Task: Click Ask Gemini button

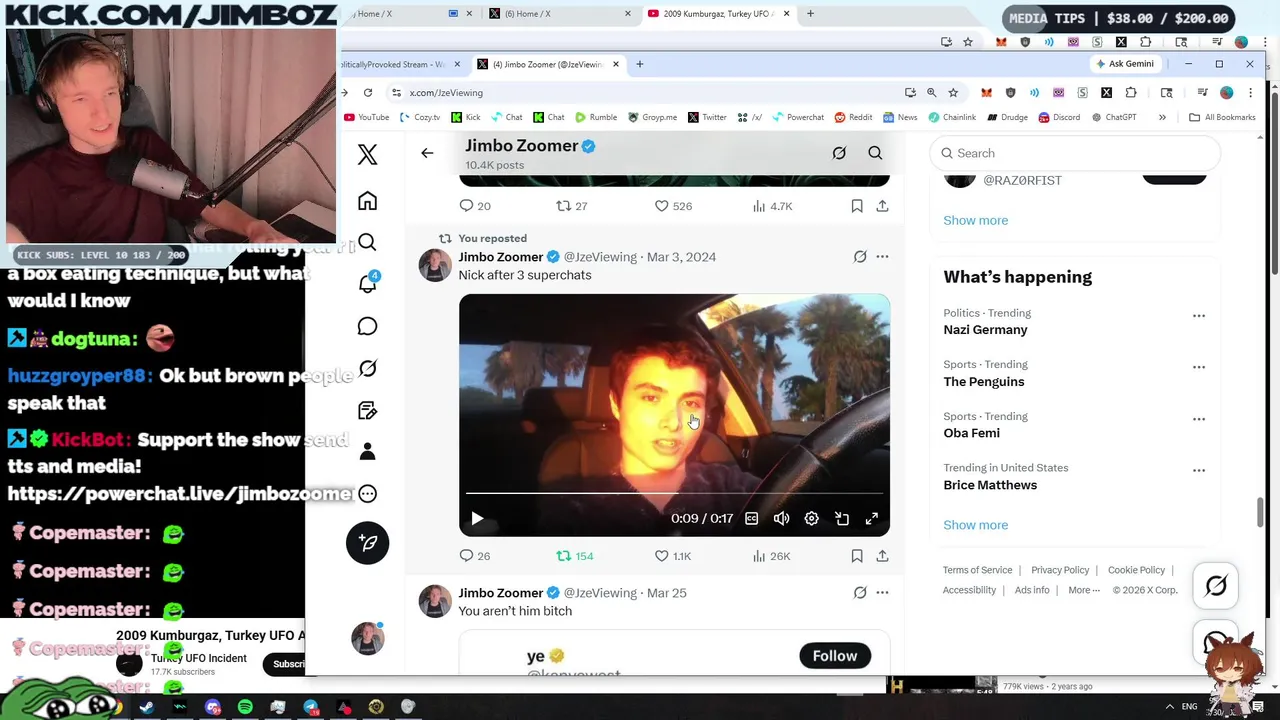Action: coord(1125,64)
